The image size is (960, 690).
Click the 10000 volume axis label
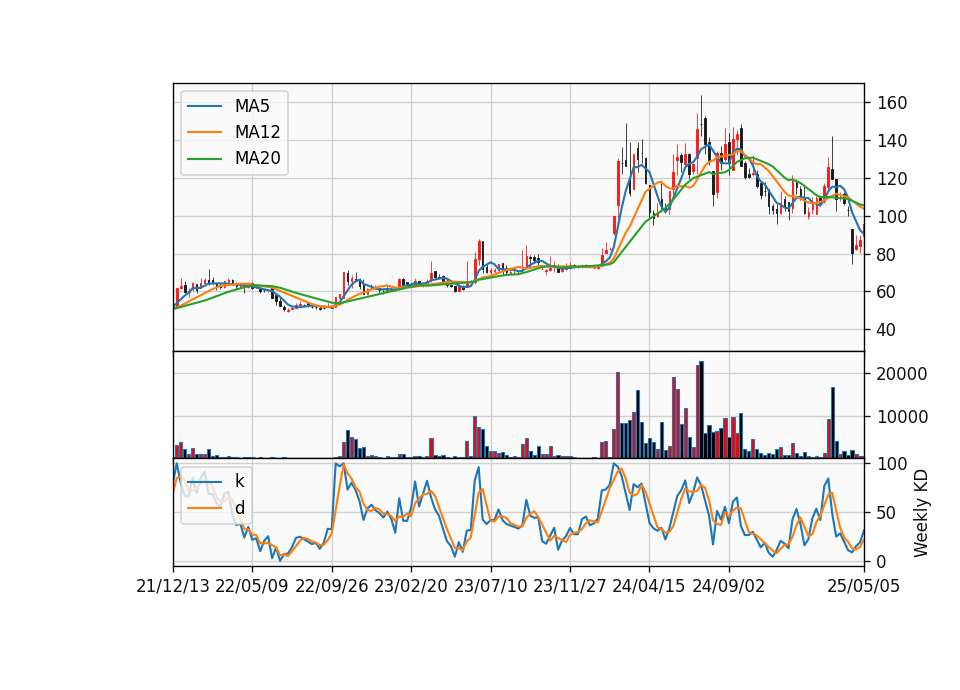click(x=902, y=417)
